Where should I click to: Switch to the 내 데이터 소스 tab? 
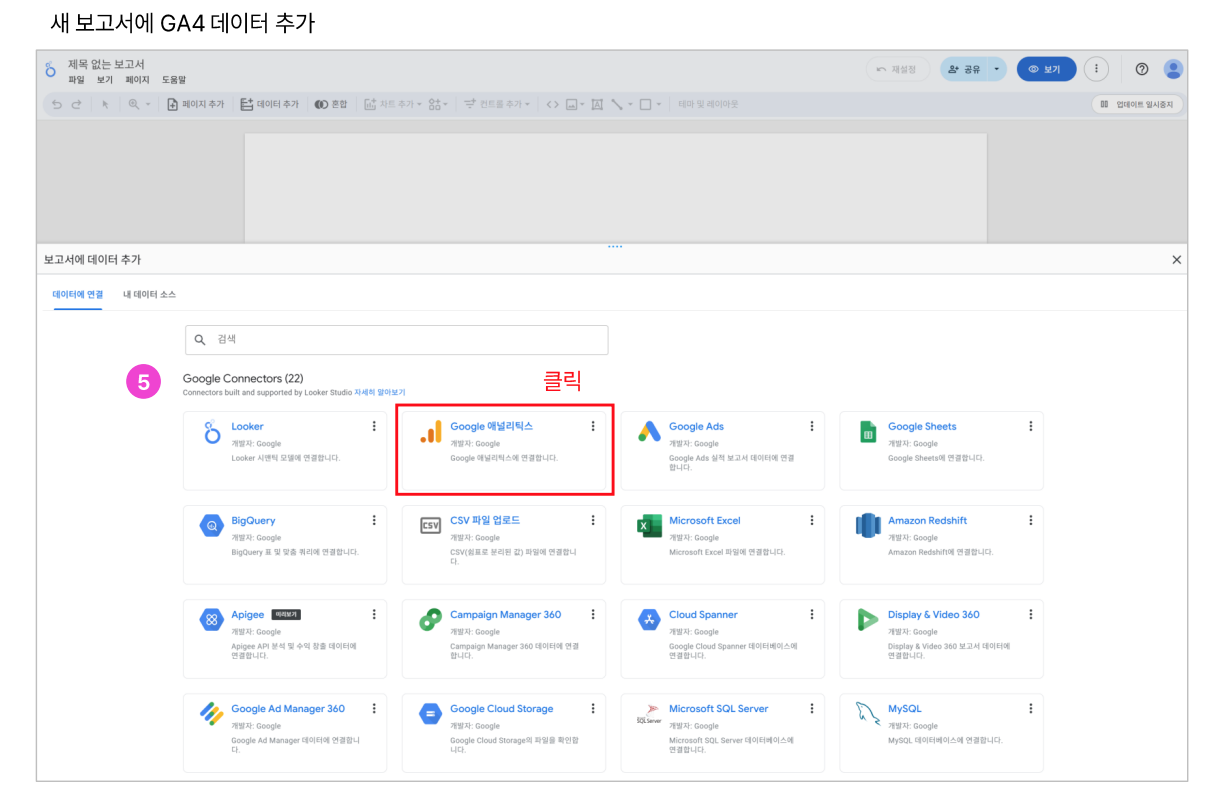pyautogui.click(x=150, y=294)
